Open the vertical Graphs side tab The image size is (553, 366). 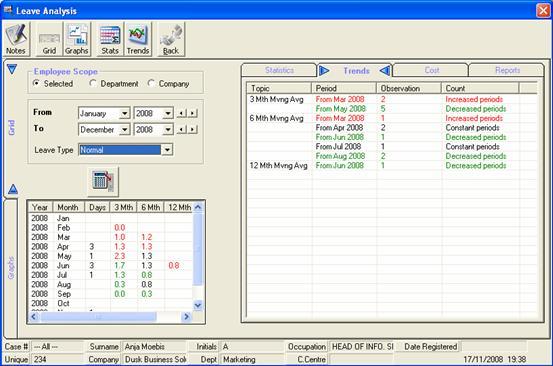coord(11,268)
